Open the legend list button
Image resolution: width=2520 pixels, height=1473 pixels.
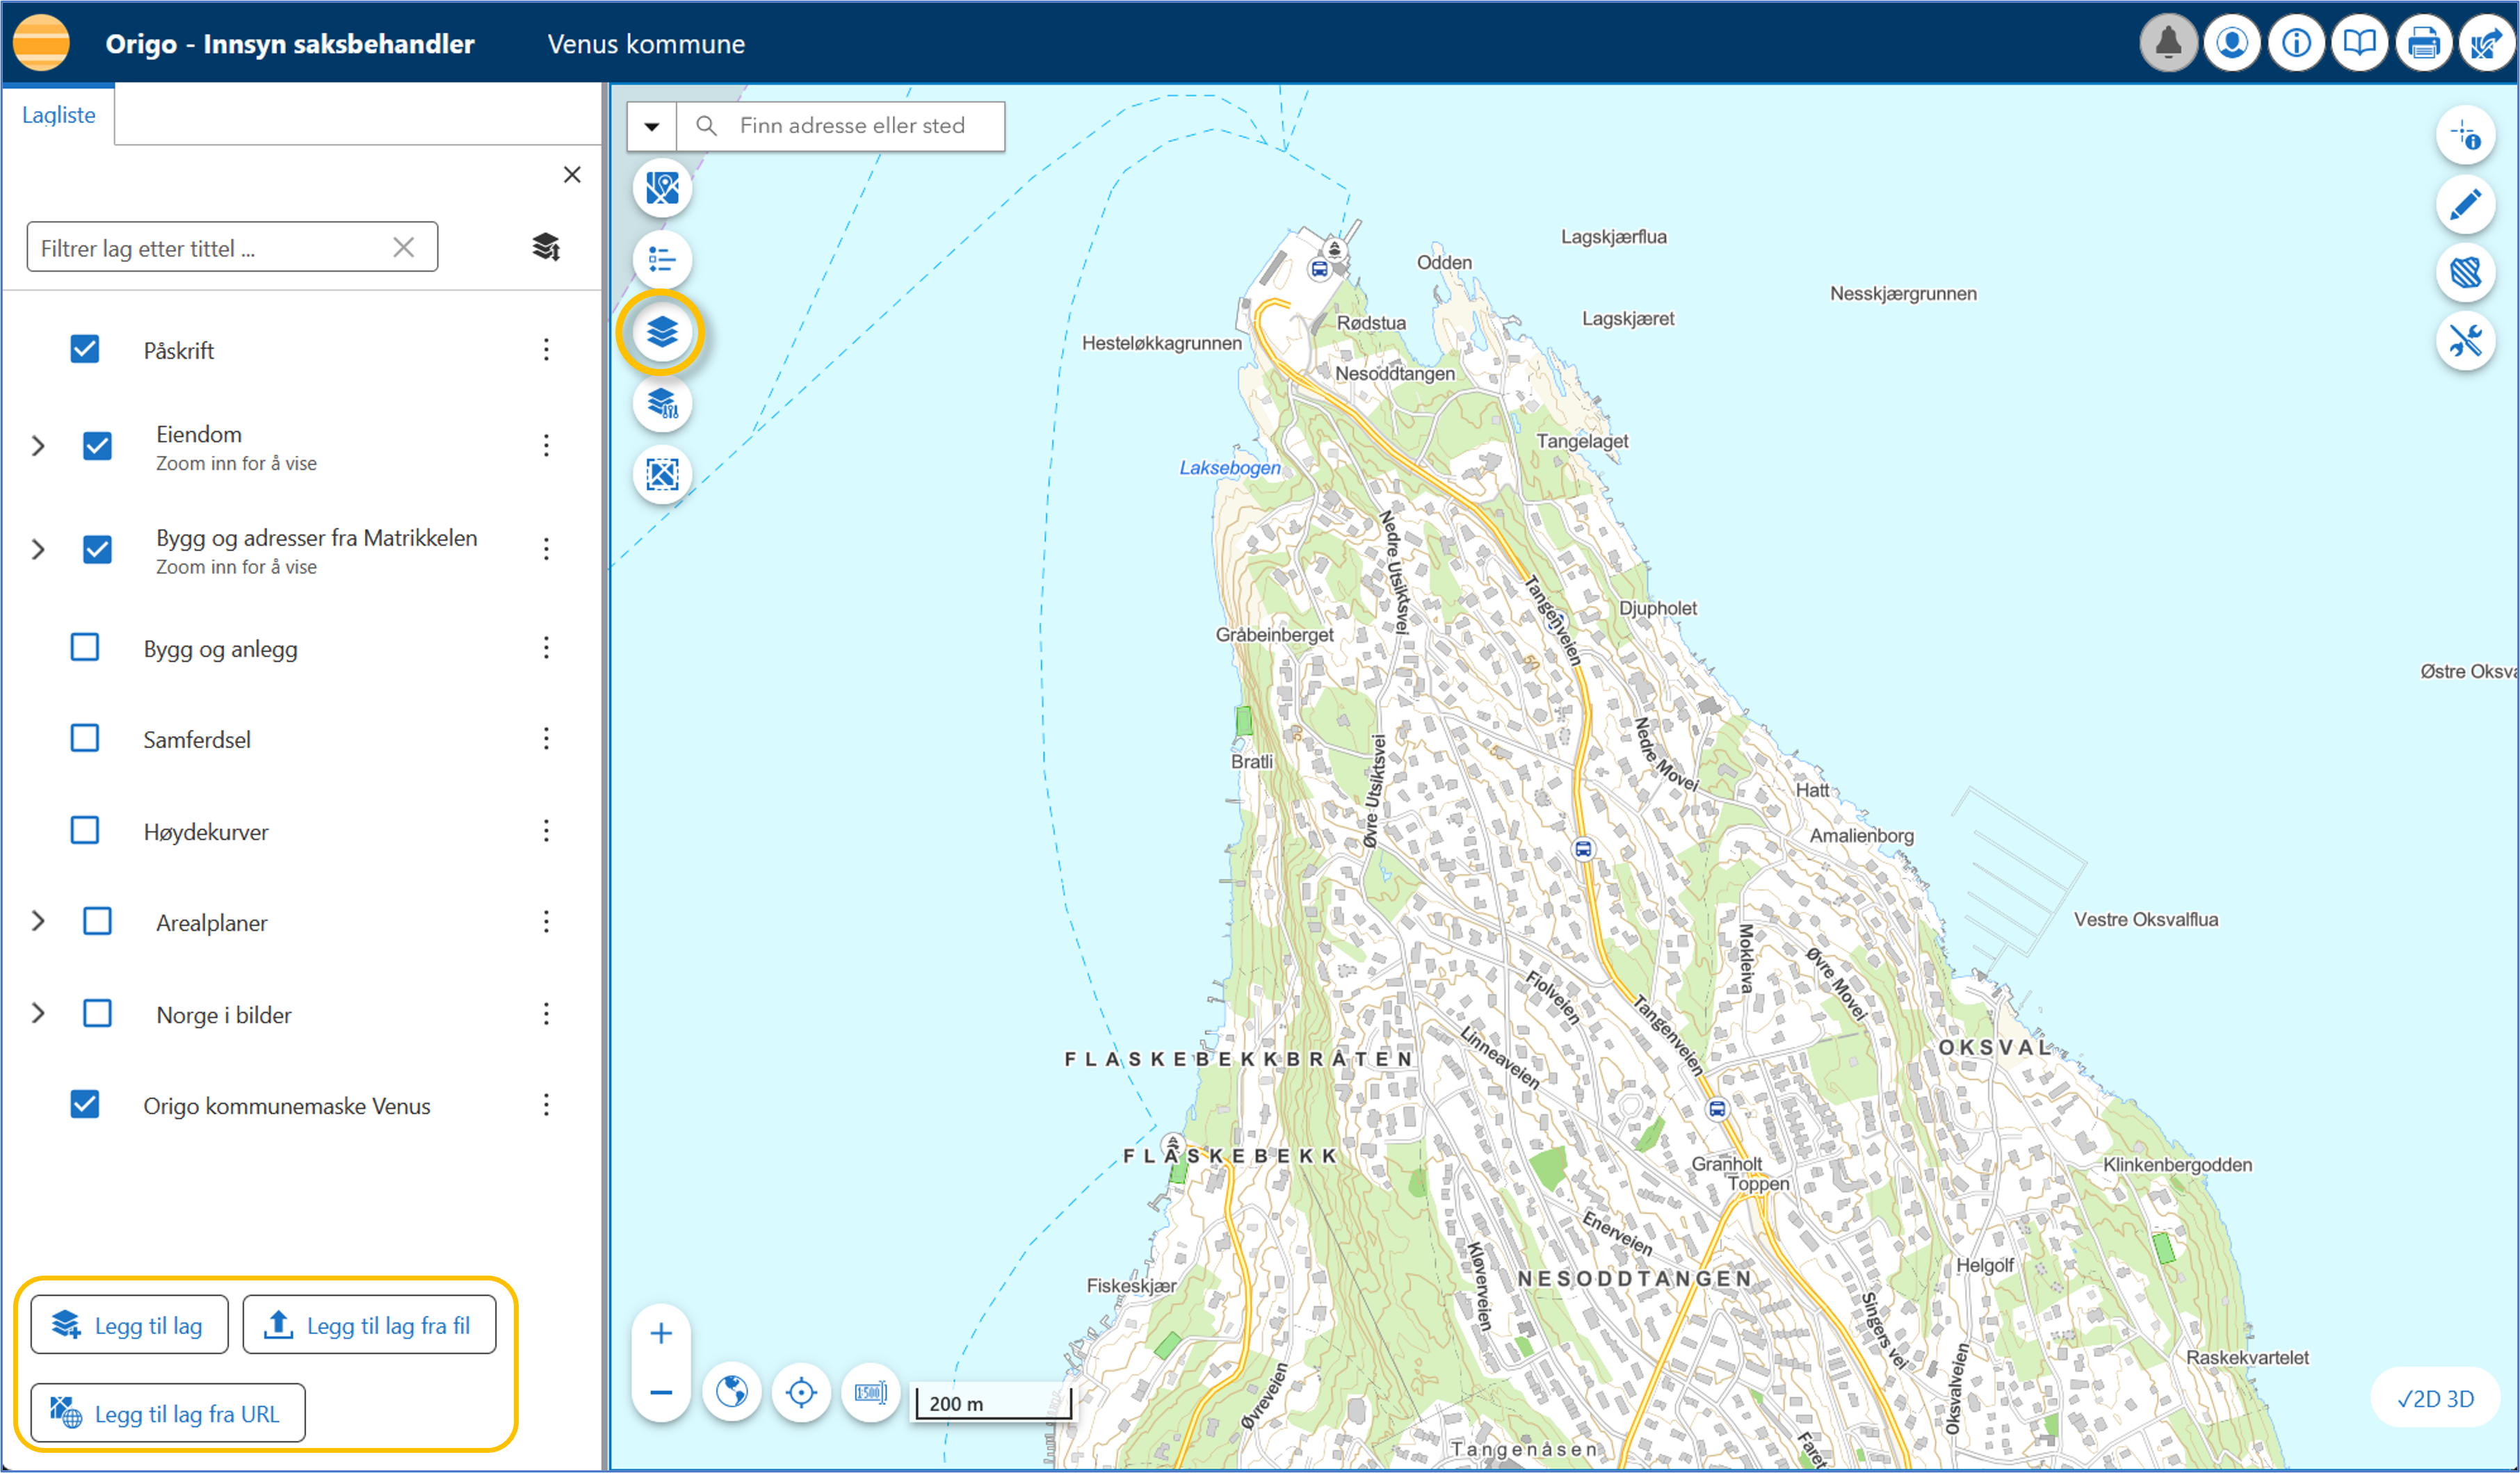662,260
